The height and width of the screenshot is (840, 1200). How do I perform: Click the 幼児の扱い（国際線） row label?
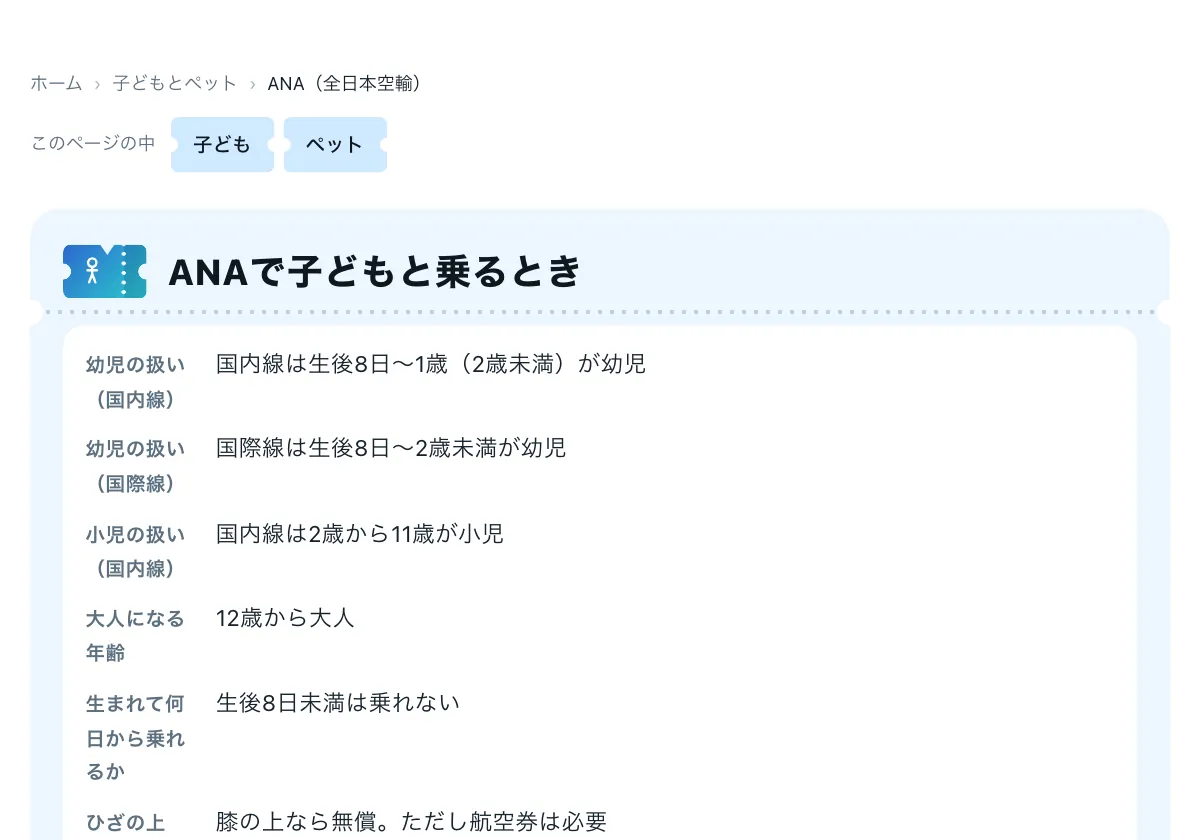(x=135, y=466)
